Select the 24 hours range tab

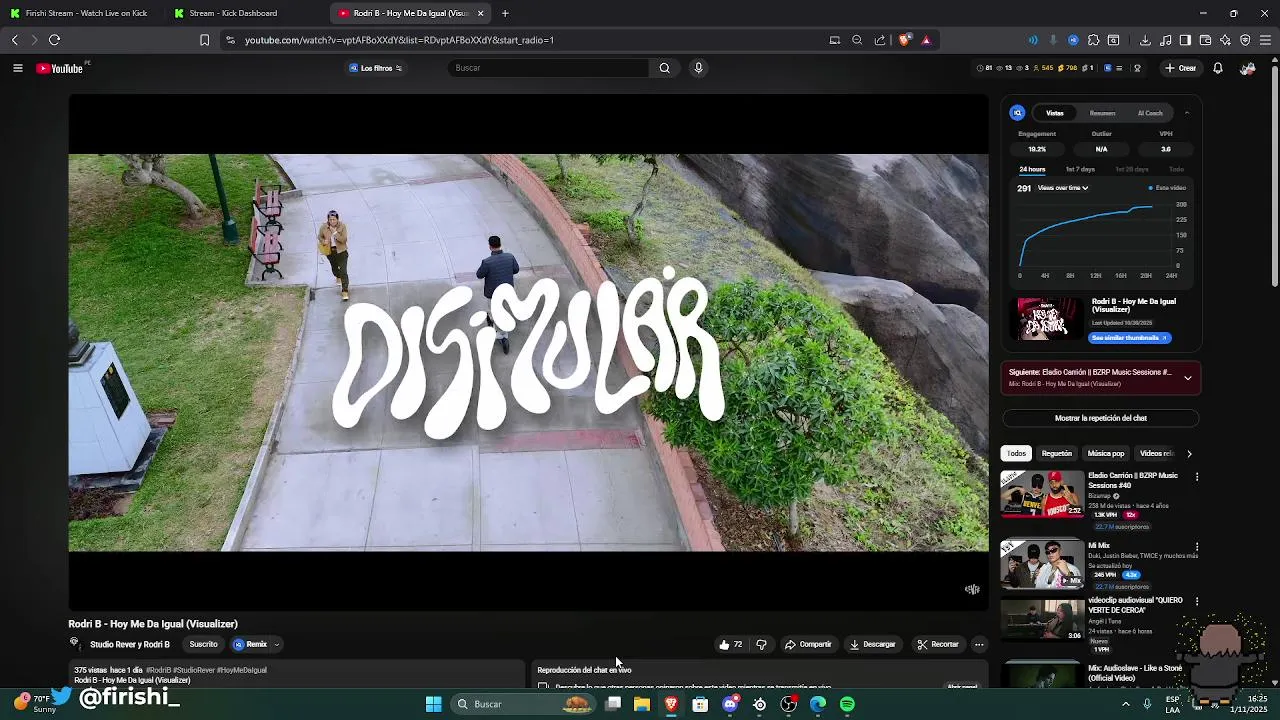pyautogui.click(x=1032, y=169)
